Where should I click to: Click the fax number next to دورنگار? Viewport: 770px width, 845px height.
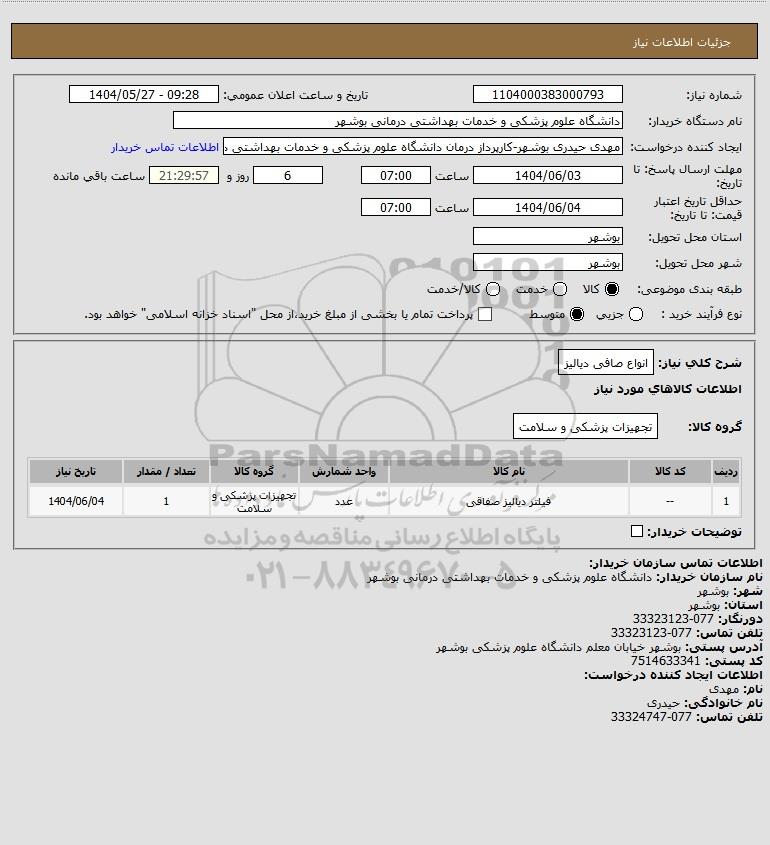pos(673,619)
